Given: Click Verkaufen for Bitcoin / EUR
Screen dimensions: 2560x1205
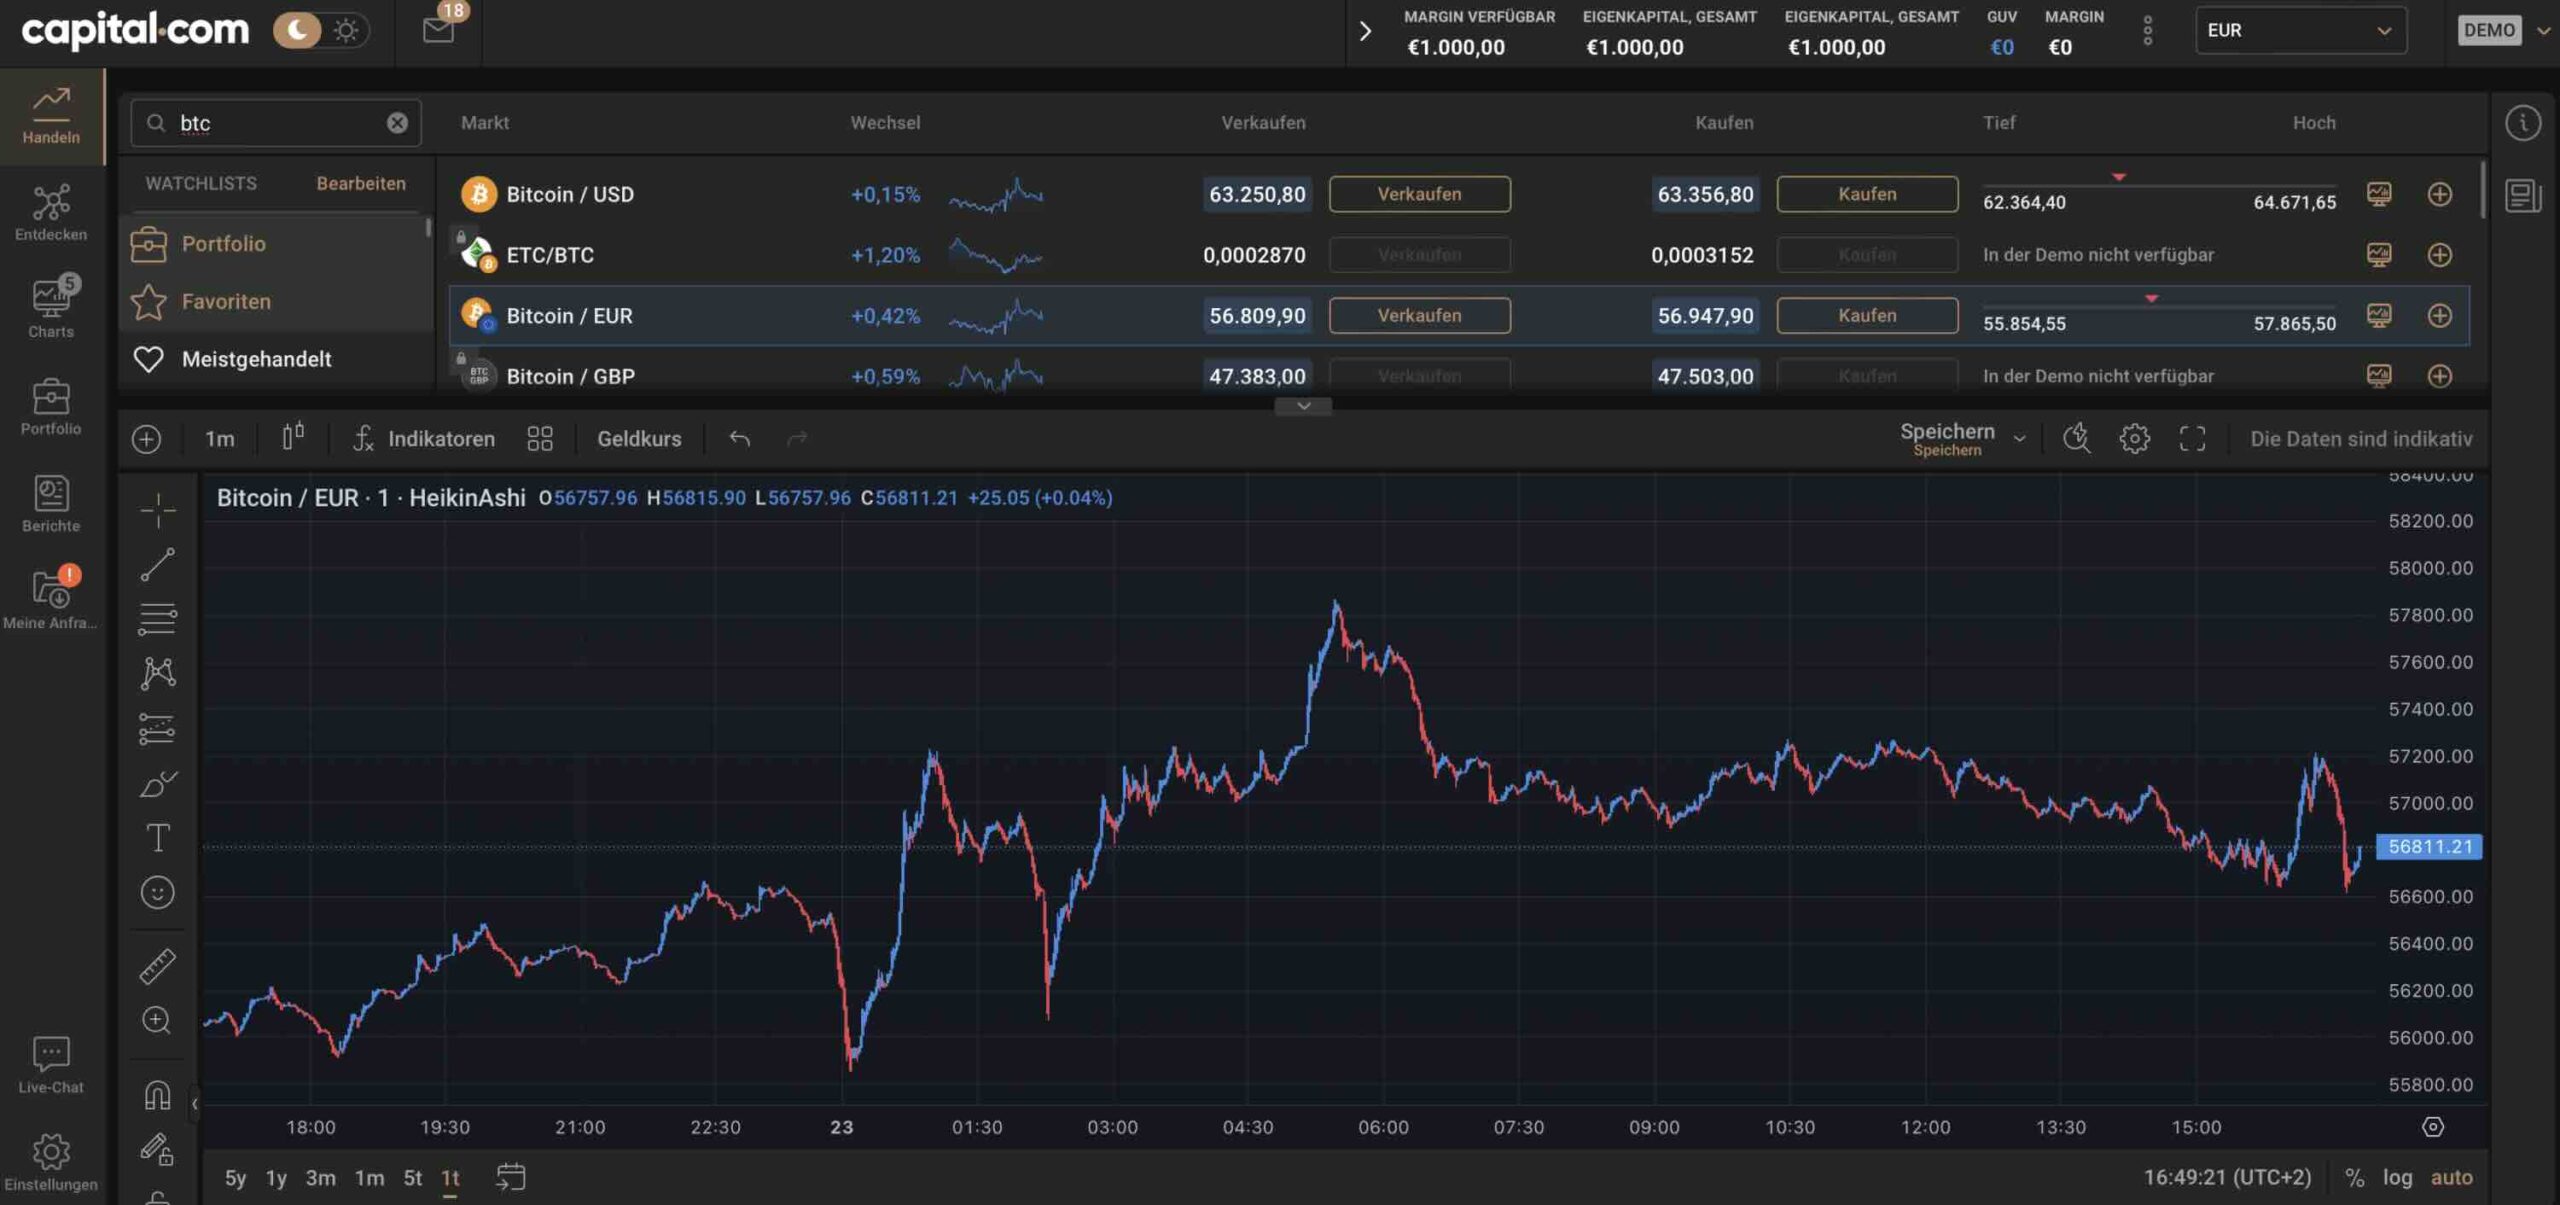Looking at the screenshot, I should (x=1419, y=315).
